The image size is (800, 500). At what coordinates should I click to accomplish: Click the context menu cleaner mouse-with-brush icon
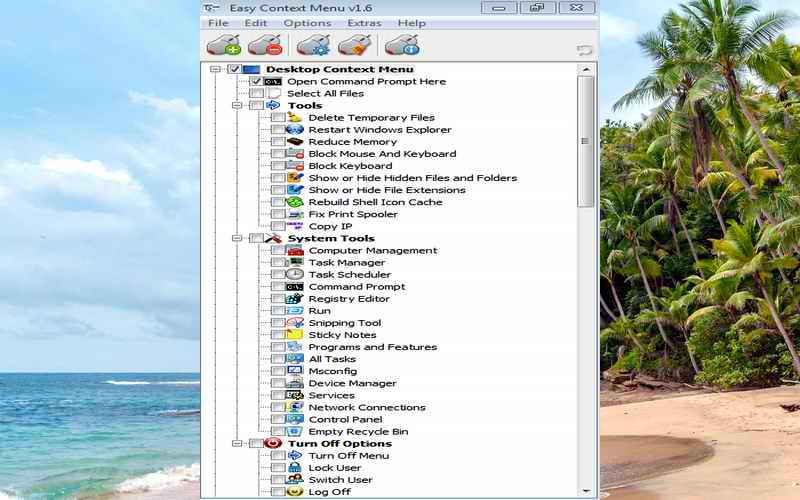(x=354, y=45)
